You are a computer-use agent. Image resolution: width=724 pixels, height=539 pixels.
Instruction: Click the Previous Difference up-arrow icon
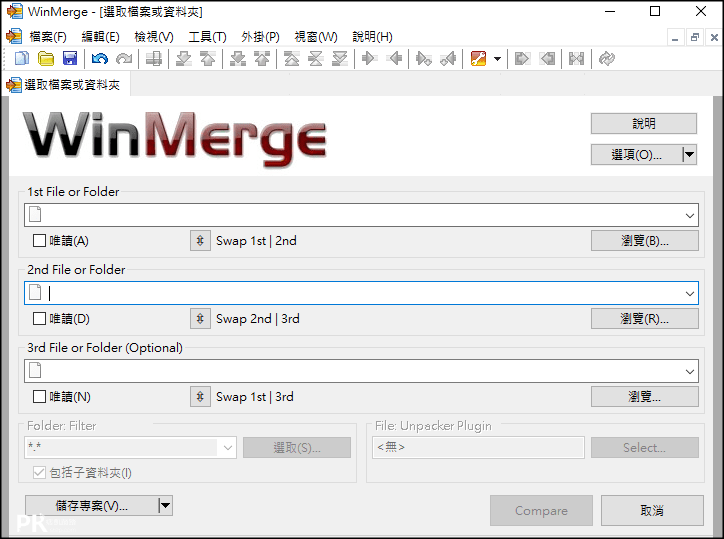coord(208,59)
